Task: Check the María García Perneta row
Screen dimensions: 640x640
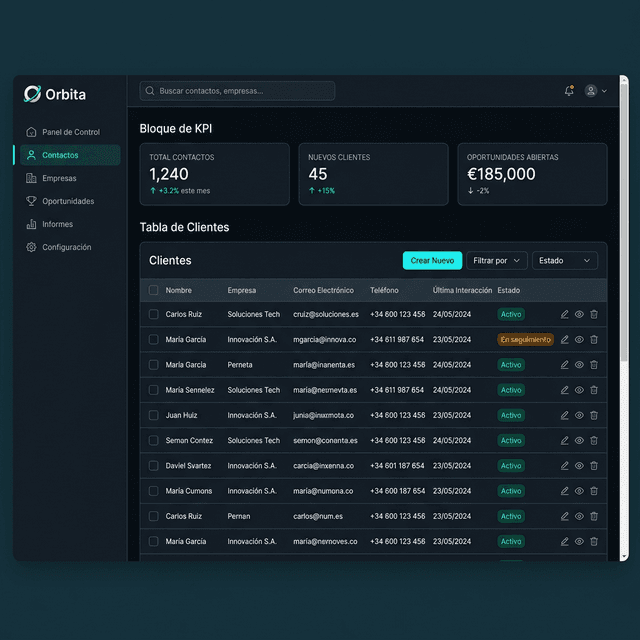Action: pyautogui.click(x=153, y=365)
